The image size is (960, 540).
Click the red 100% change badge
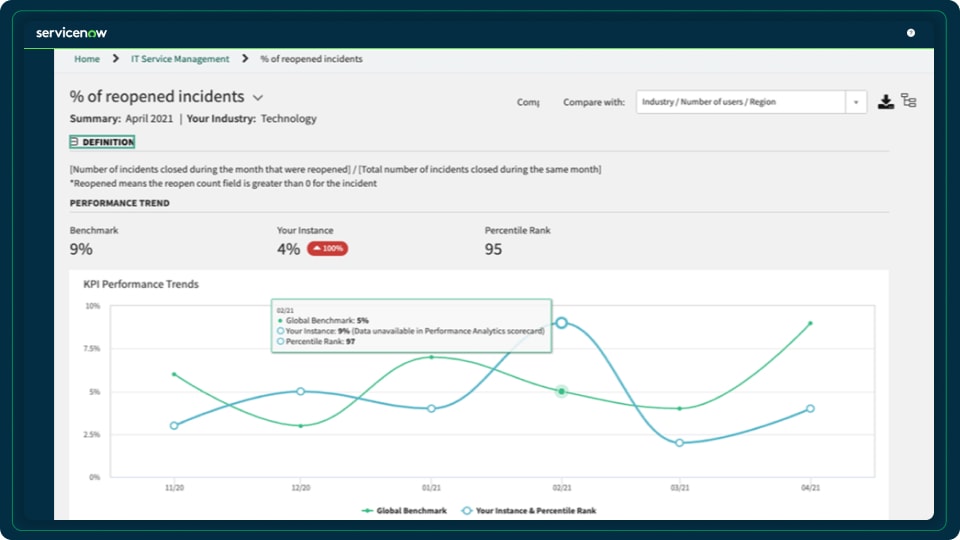[x=327, y=249]
